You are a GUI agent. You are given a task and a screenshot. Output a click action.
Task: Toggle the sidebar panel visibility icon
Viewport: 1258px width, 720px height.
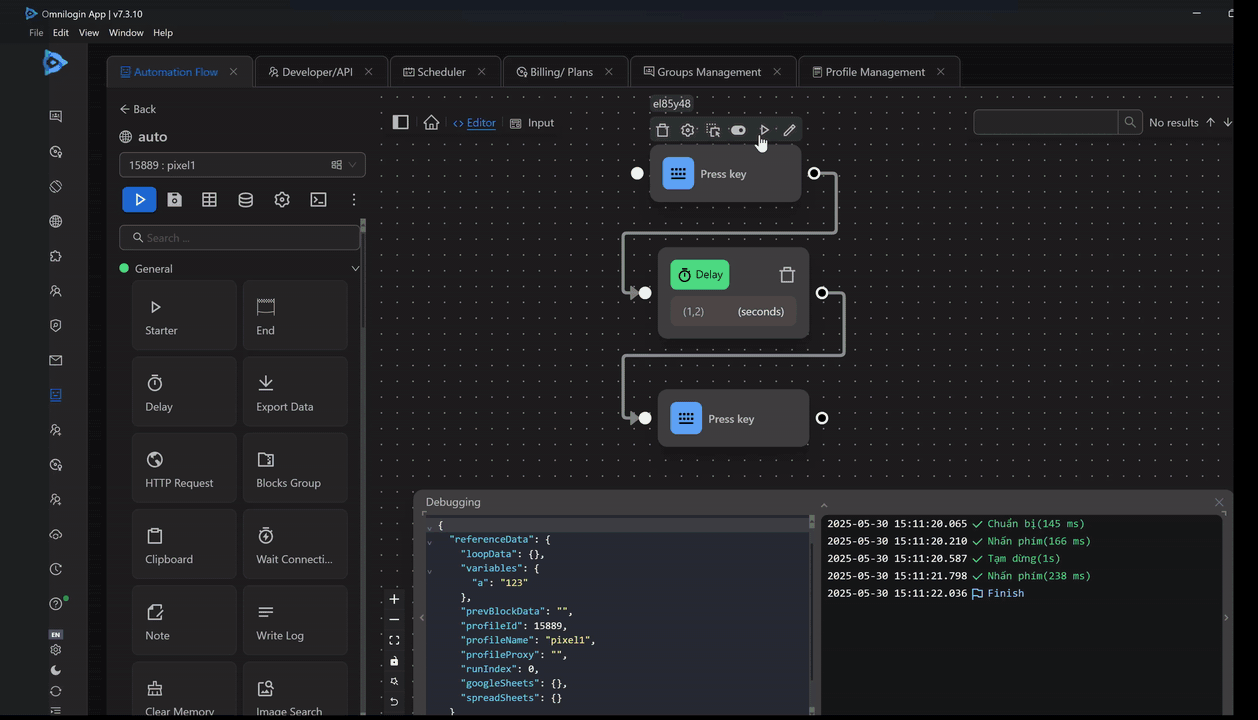point(400,123)
